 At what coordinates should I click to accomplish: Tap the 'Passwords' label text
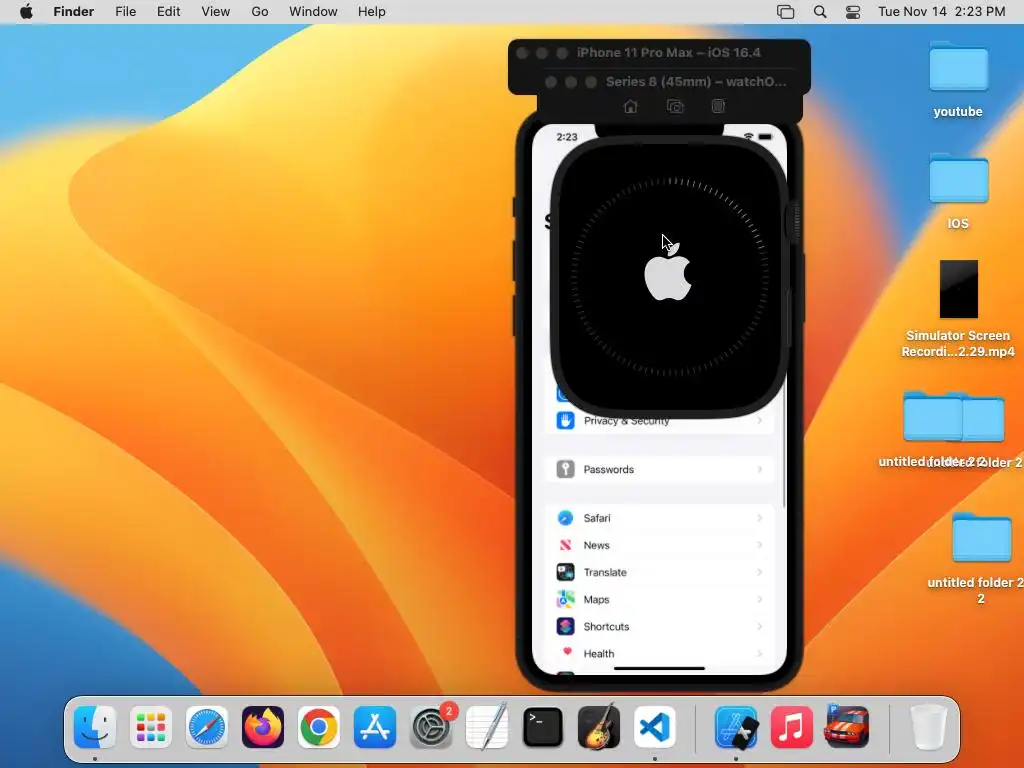point(609,470)
